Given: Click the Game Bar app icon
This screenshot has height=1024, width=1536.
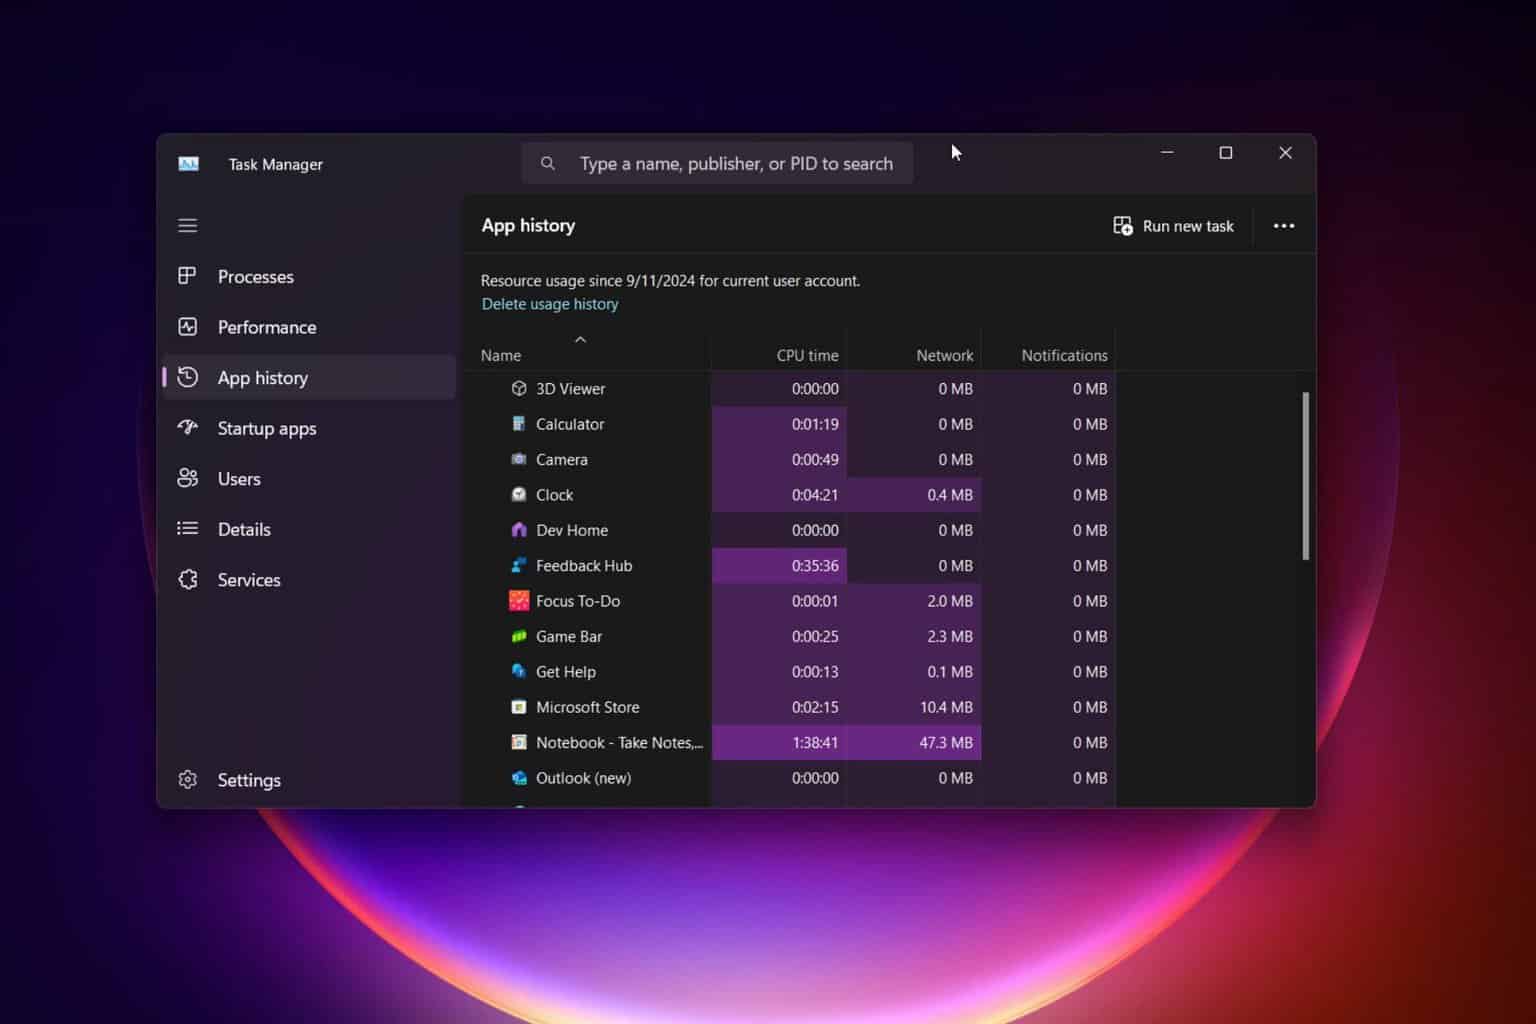Looking at the screenshot, I should 519,636.
